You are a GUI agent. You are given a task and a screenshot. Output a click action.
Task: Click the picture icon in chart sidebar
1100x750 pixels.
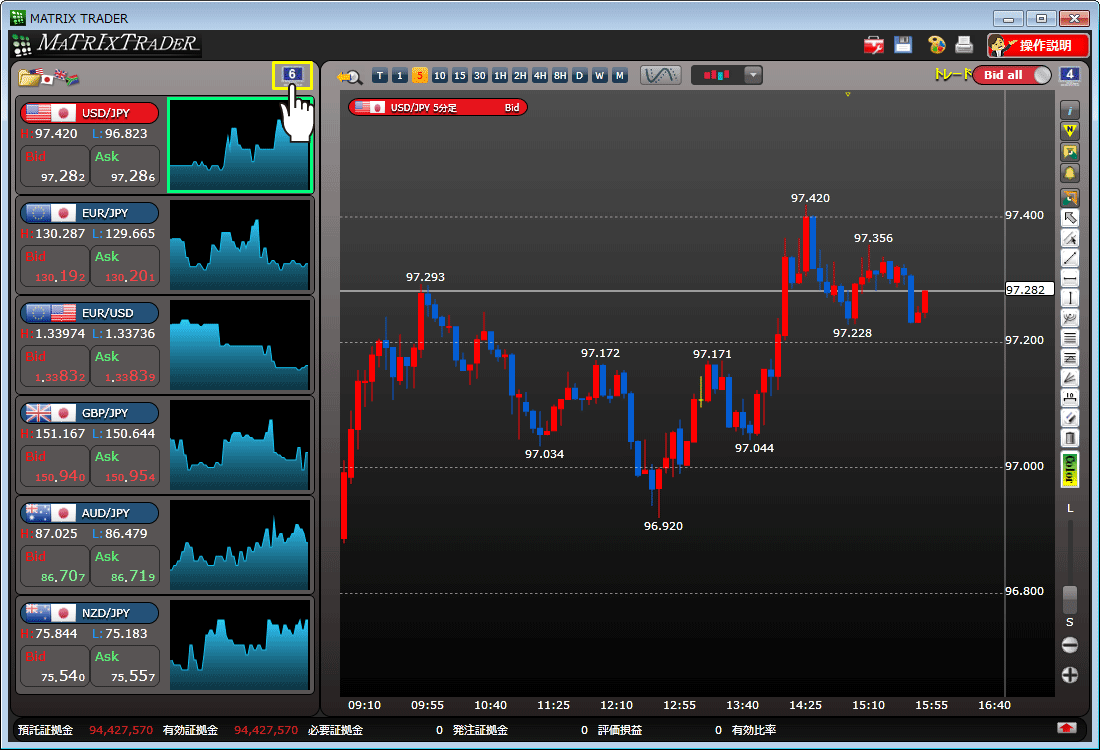[x=1070, y=152]
